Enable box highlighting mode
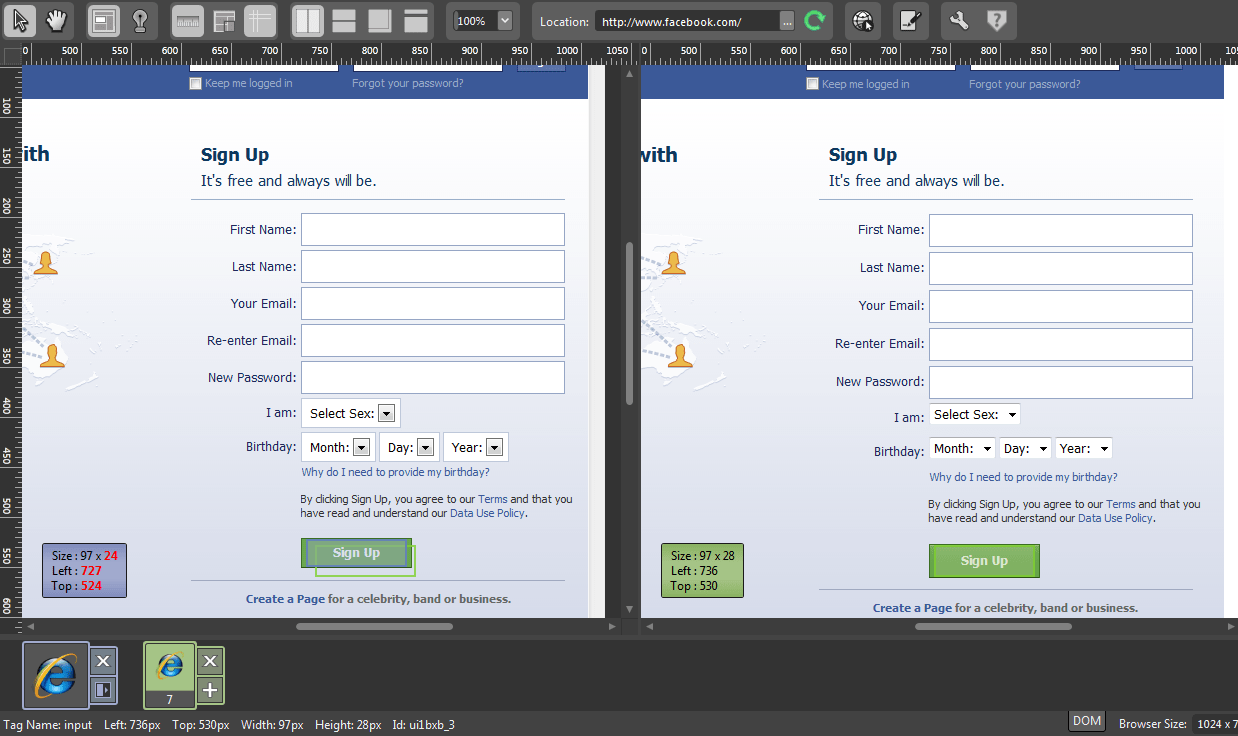The width and height of the screenshot is (1238, 736). point(103,20)
